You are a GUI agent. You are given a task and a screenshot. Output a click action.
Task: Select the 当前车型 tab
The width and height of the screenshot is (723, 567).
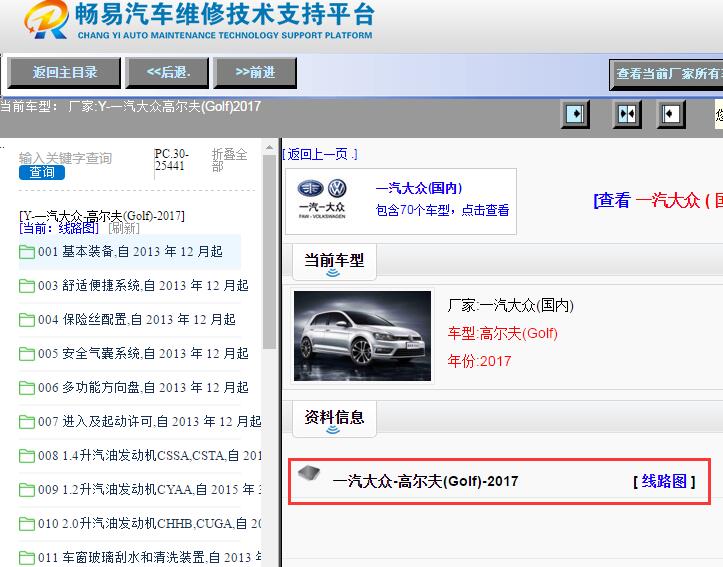(x=334, y=262)
